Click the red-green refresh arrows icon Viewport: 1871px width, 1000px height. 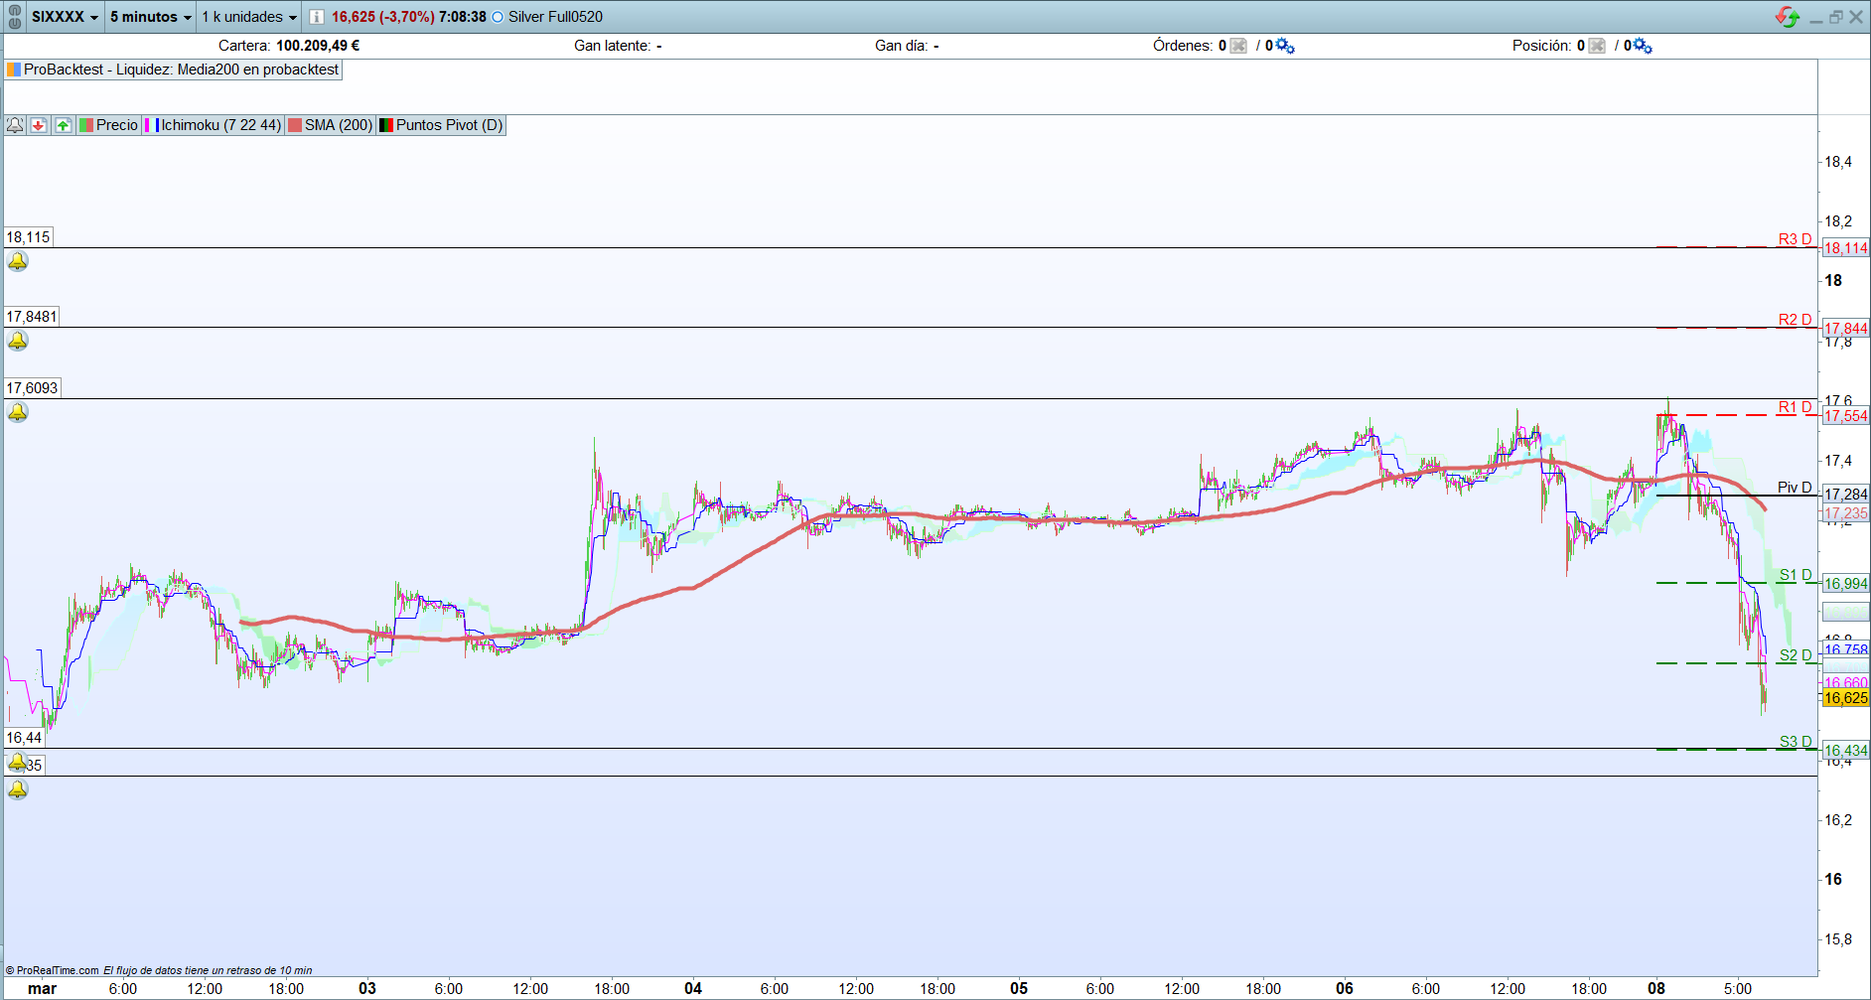click(1787, 17)
